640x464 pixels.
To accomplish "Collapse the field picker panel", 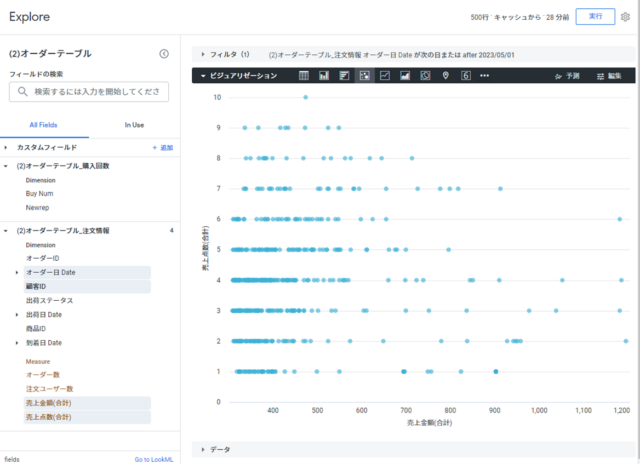I will pyautogui.click(x=164, y=54).
